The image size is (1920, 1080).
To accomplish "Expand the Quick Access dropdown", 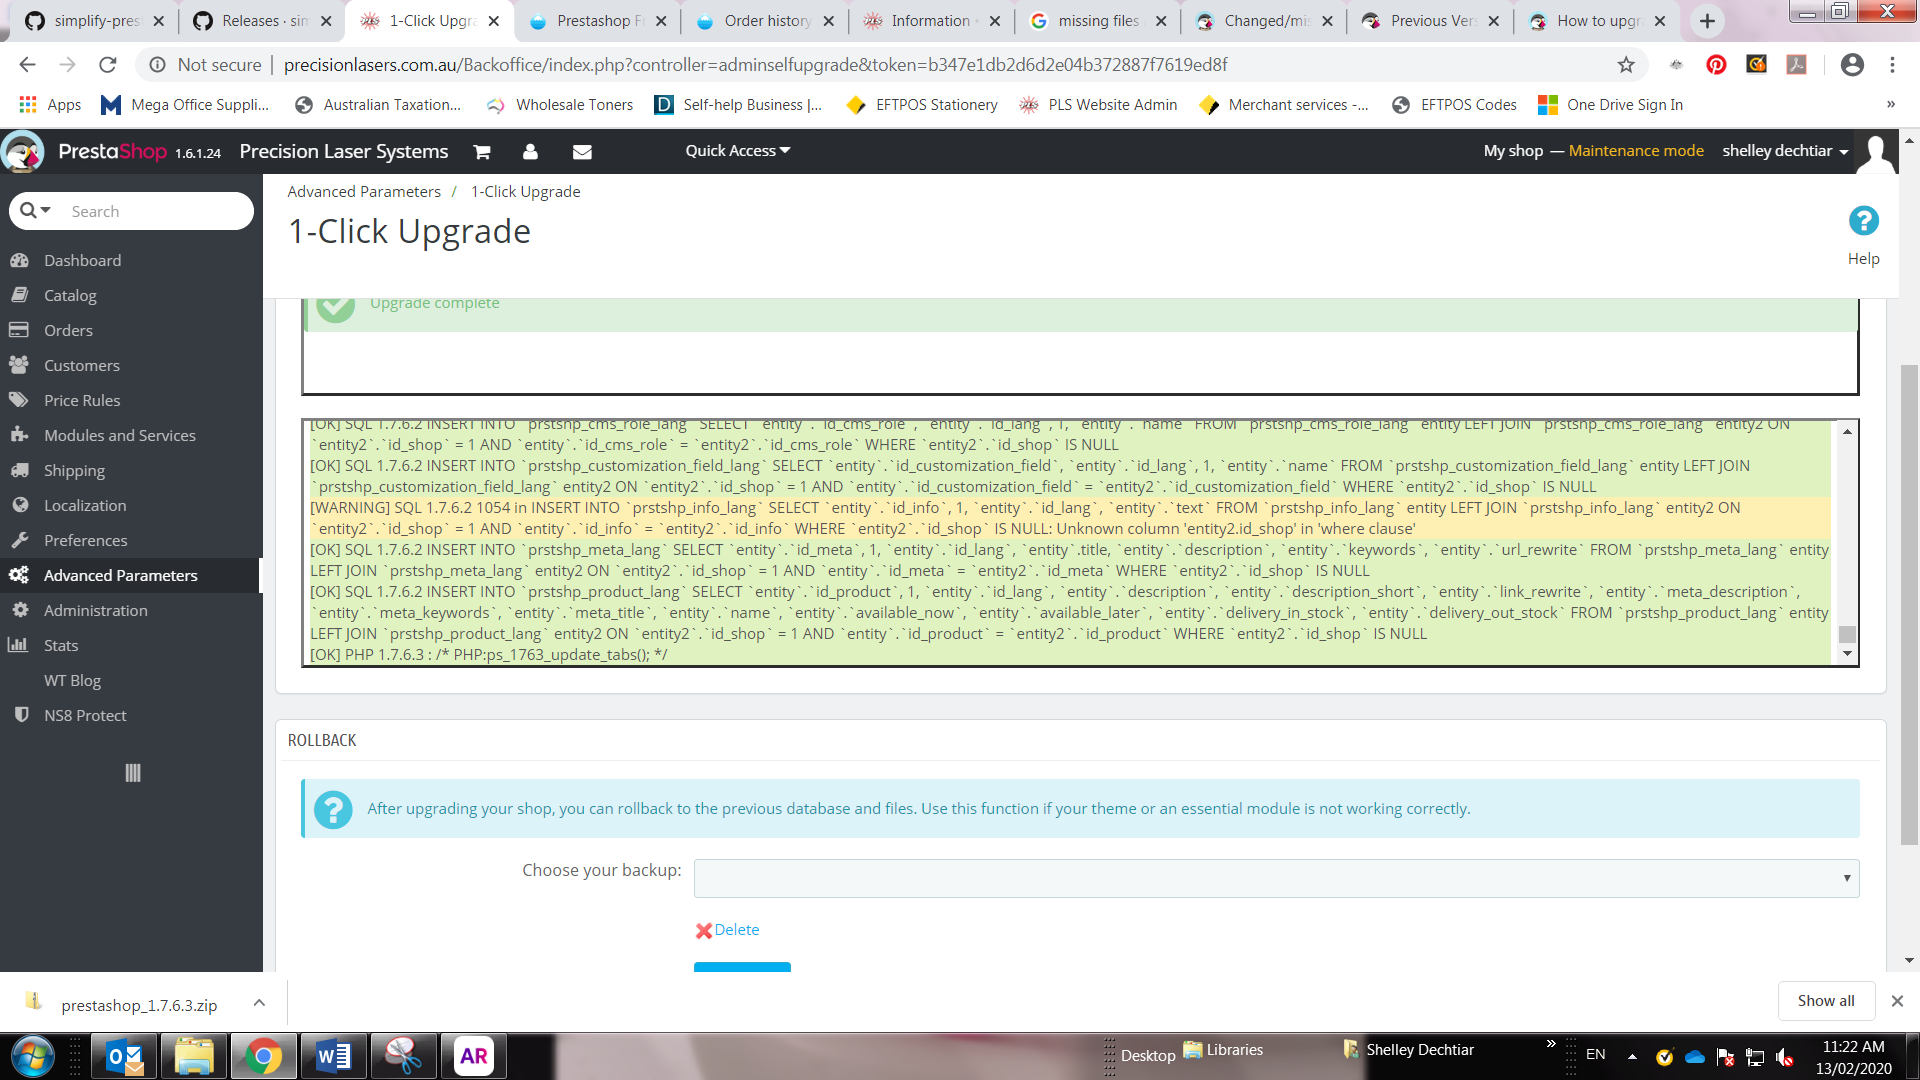I will coord(737,151).
